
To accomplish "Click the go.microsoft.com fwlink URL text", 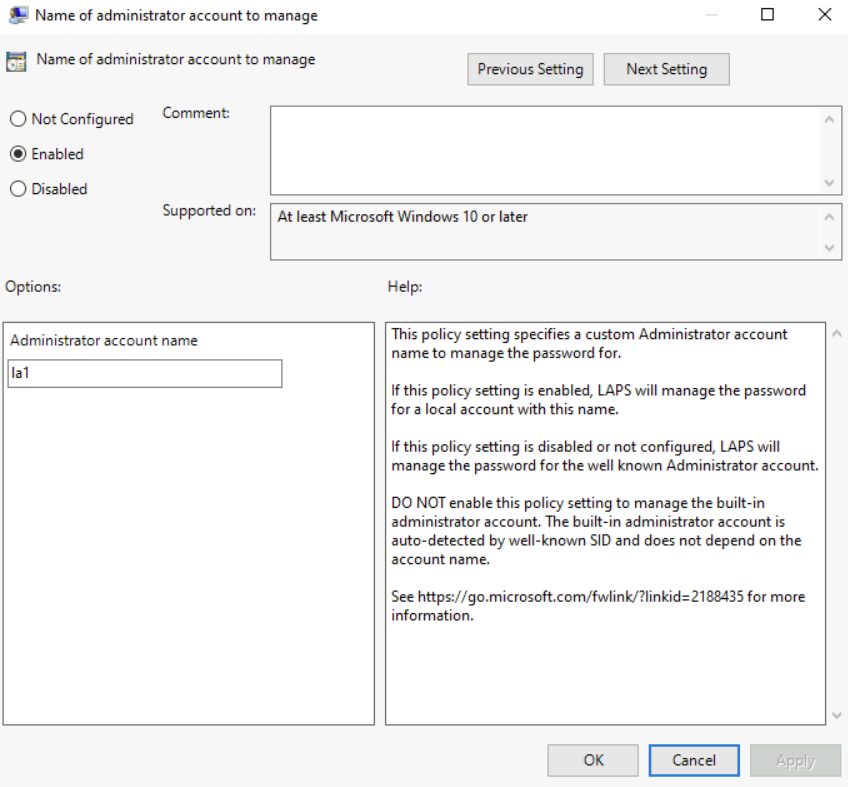I will pyautogui.click(x=581, y=597).
